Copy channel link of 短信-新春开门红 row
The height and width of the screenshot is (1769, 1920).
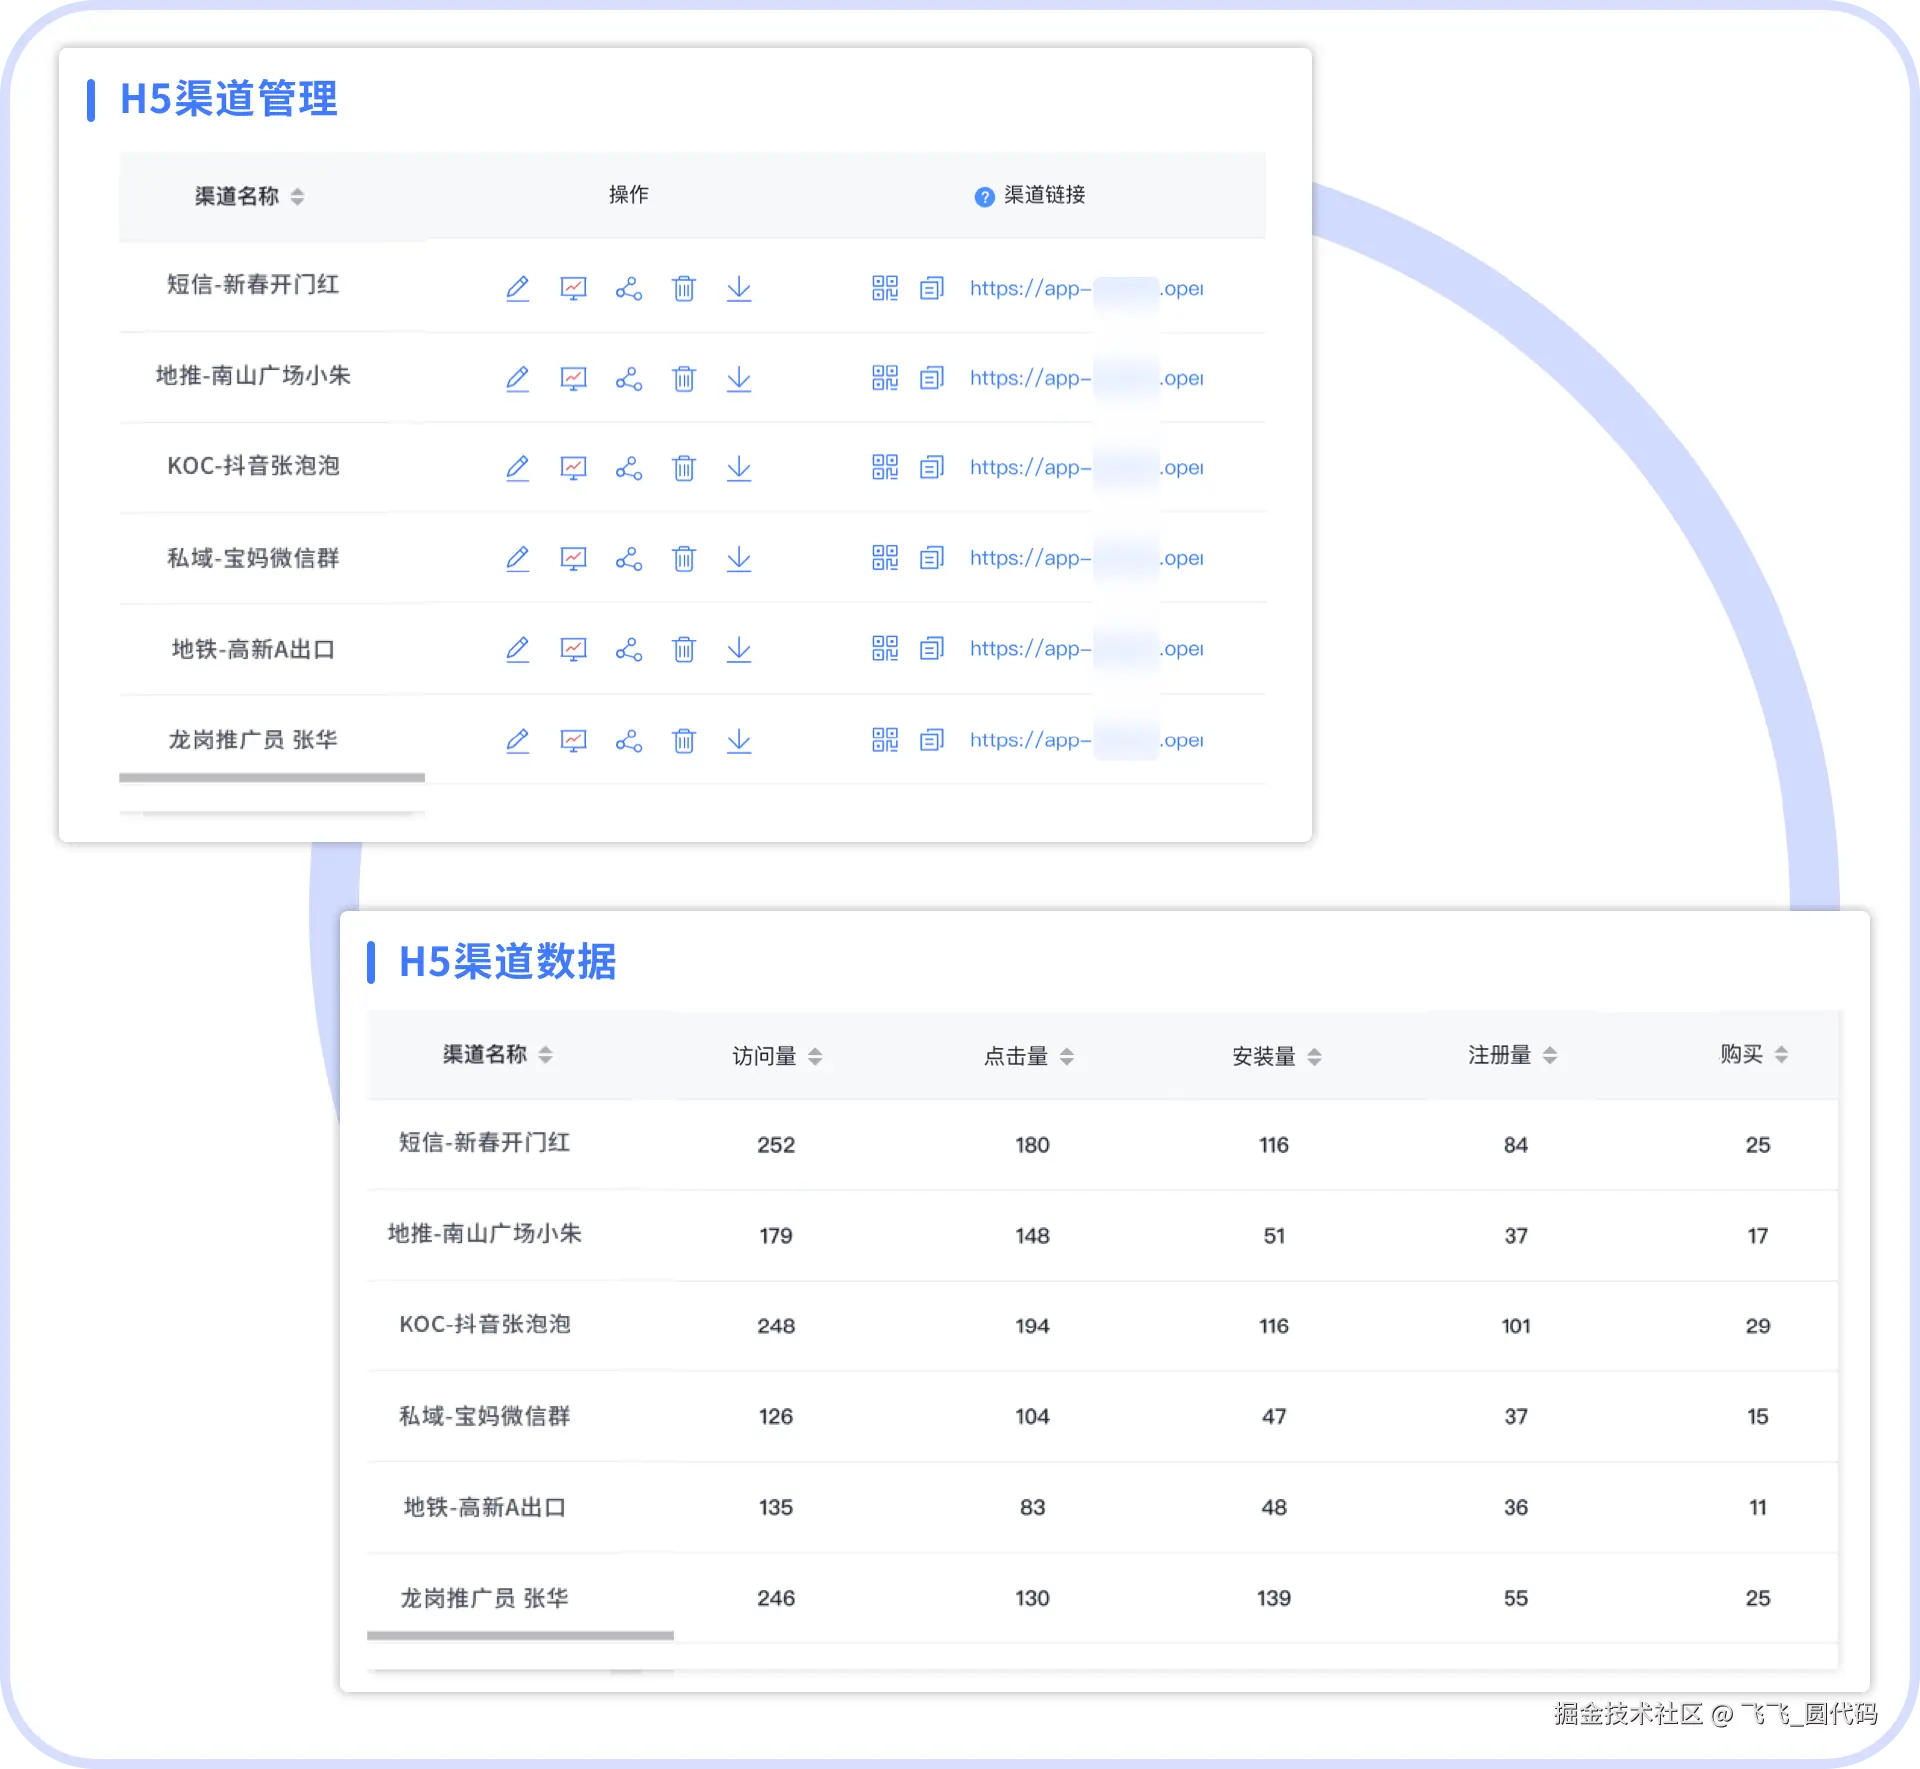click(932, 289)
